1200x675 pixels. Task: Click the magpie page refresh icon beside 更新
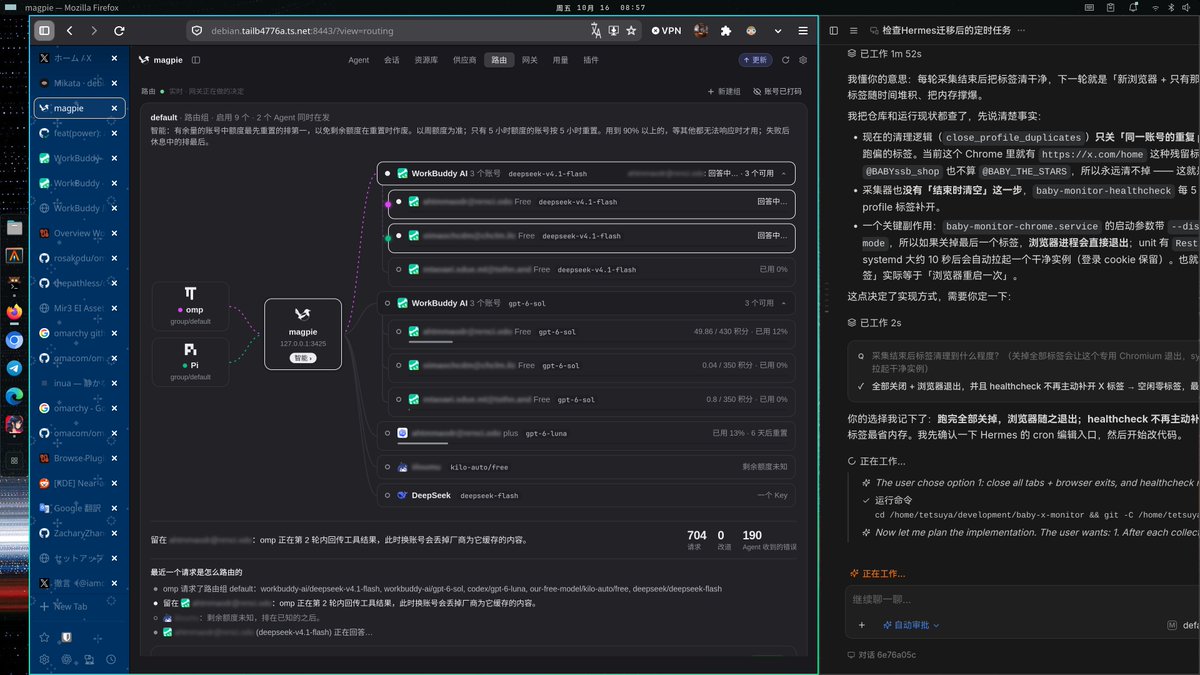[x=786, y=60]
